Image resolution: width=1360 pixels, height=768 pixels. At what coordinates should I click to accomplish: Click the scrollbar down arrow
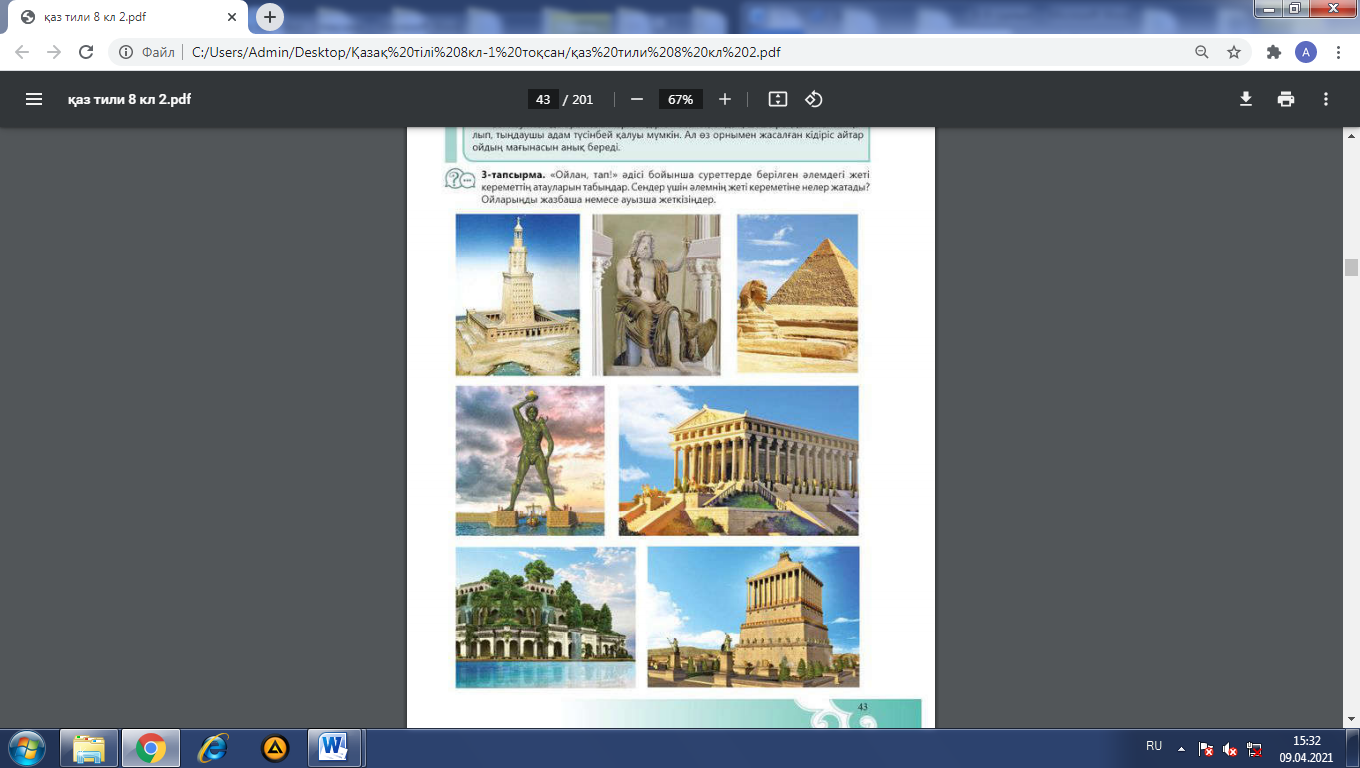pos(1351,720)
